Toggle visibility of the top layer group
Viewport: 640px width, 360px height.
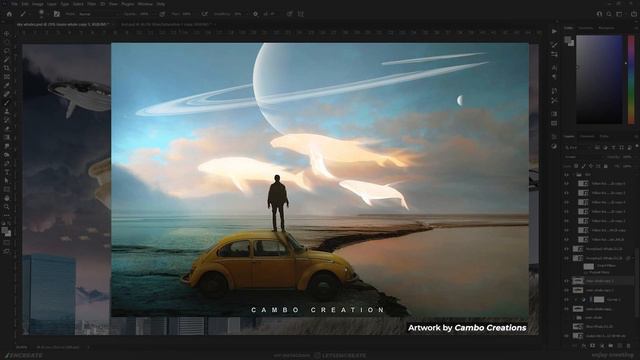tap(567, 174)
